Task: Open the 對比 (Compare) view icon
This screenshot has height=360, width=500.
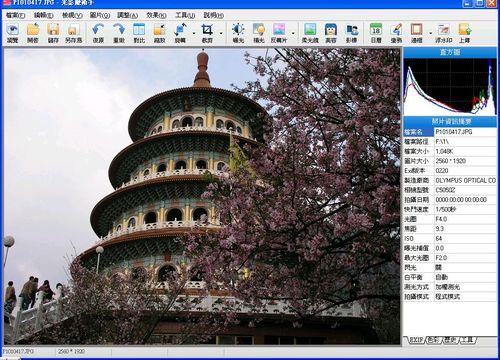Action: 139,33
